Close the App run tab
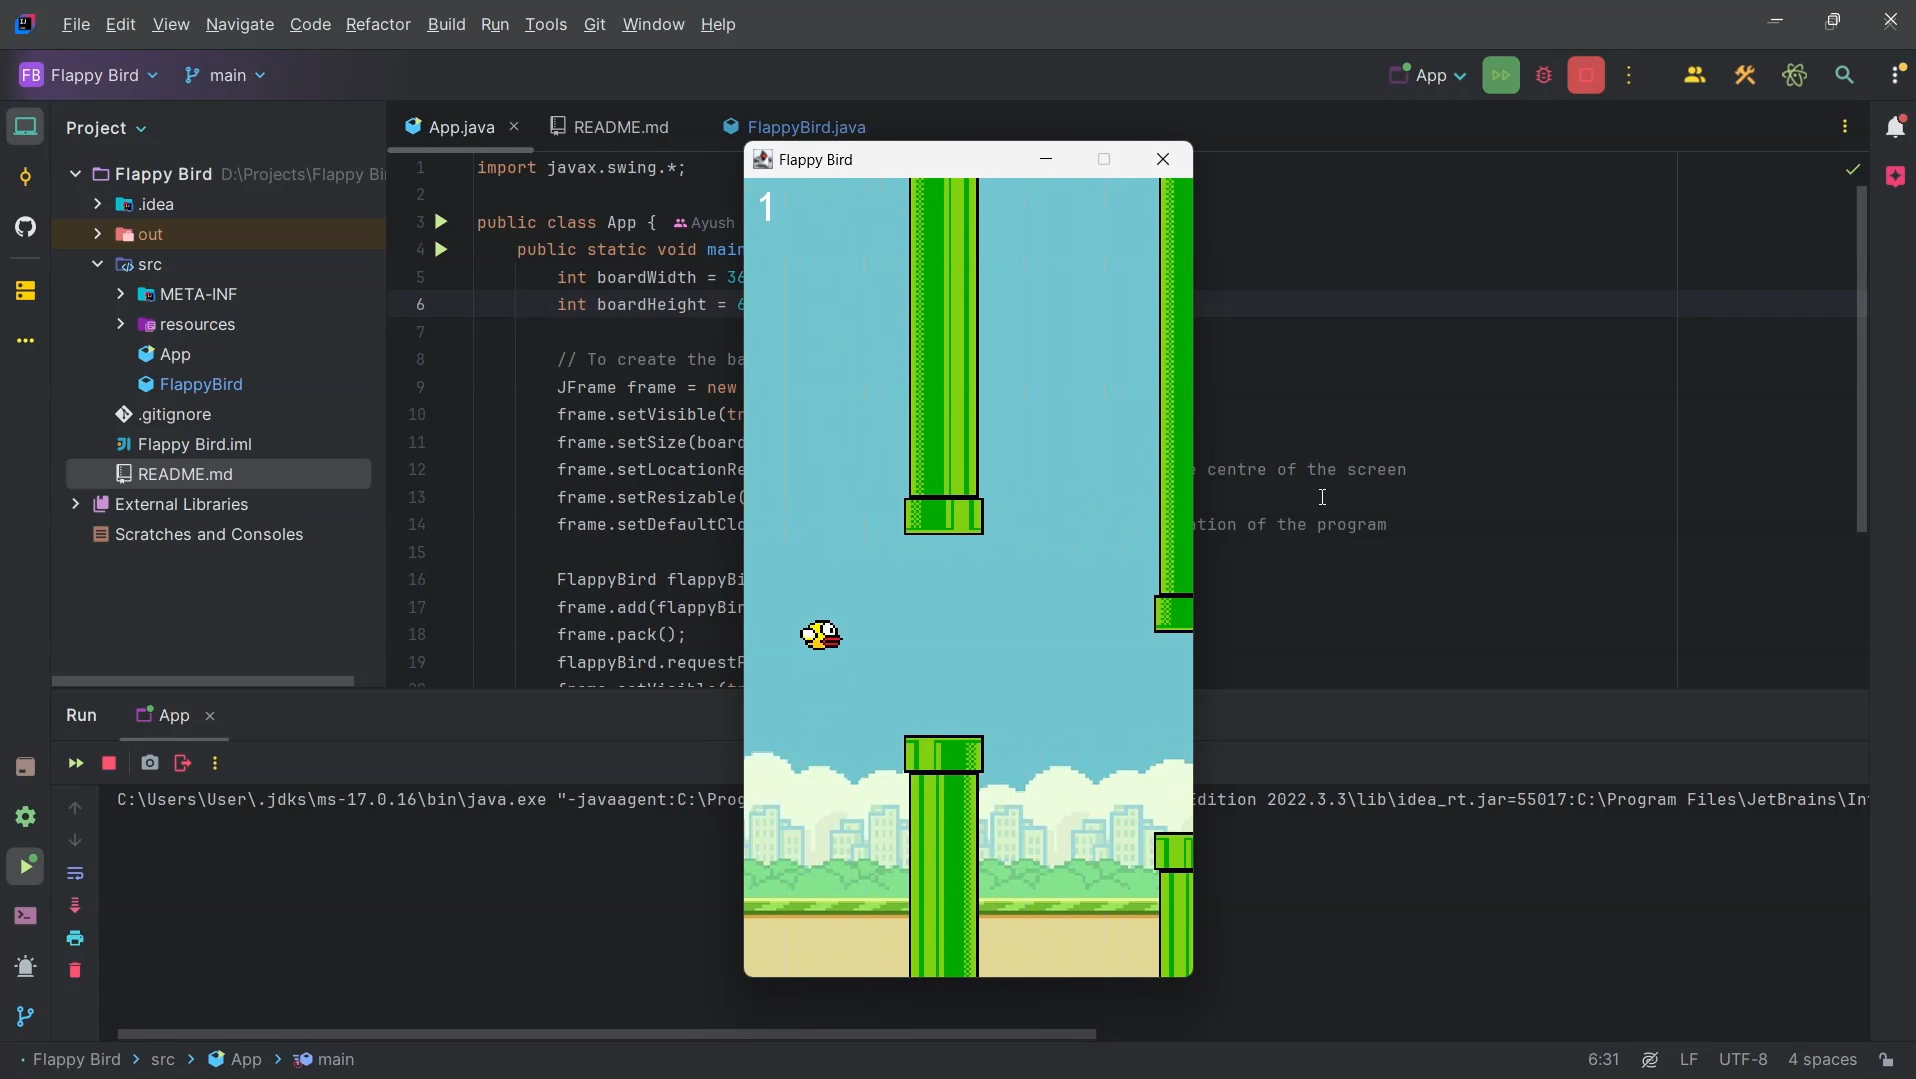The image size is (1916, 1079). 210,717
